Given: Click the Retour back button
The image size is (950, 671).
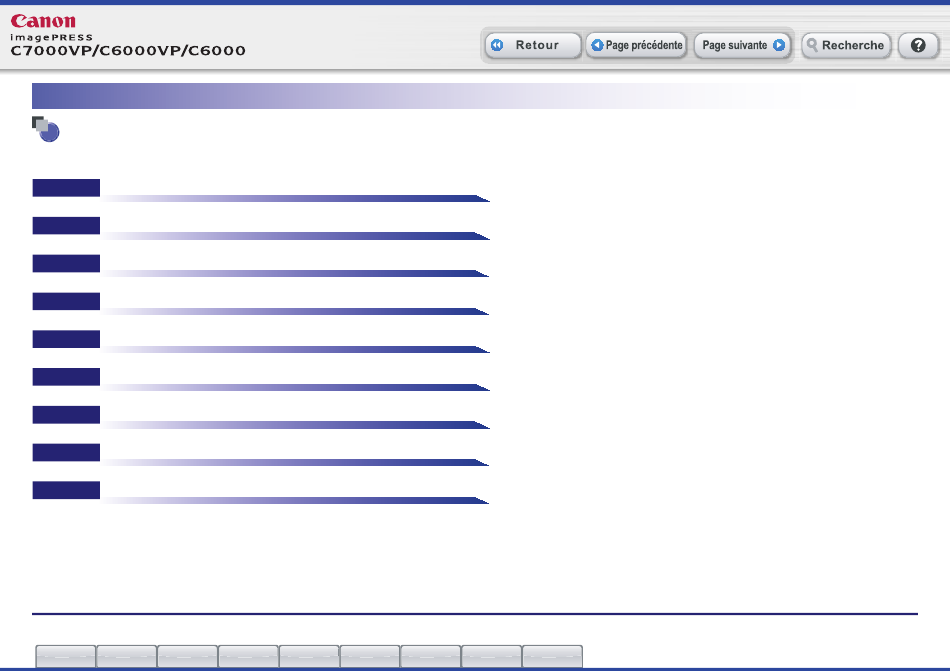Looking at the screenshot, I should click(x=533, y=45).
